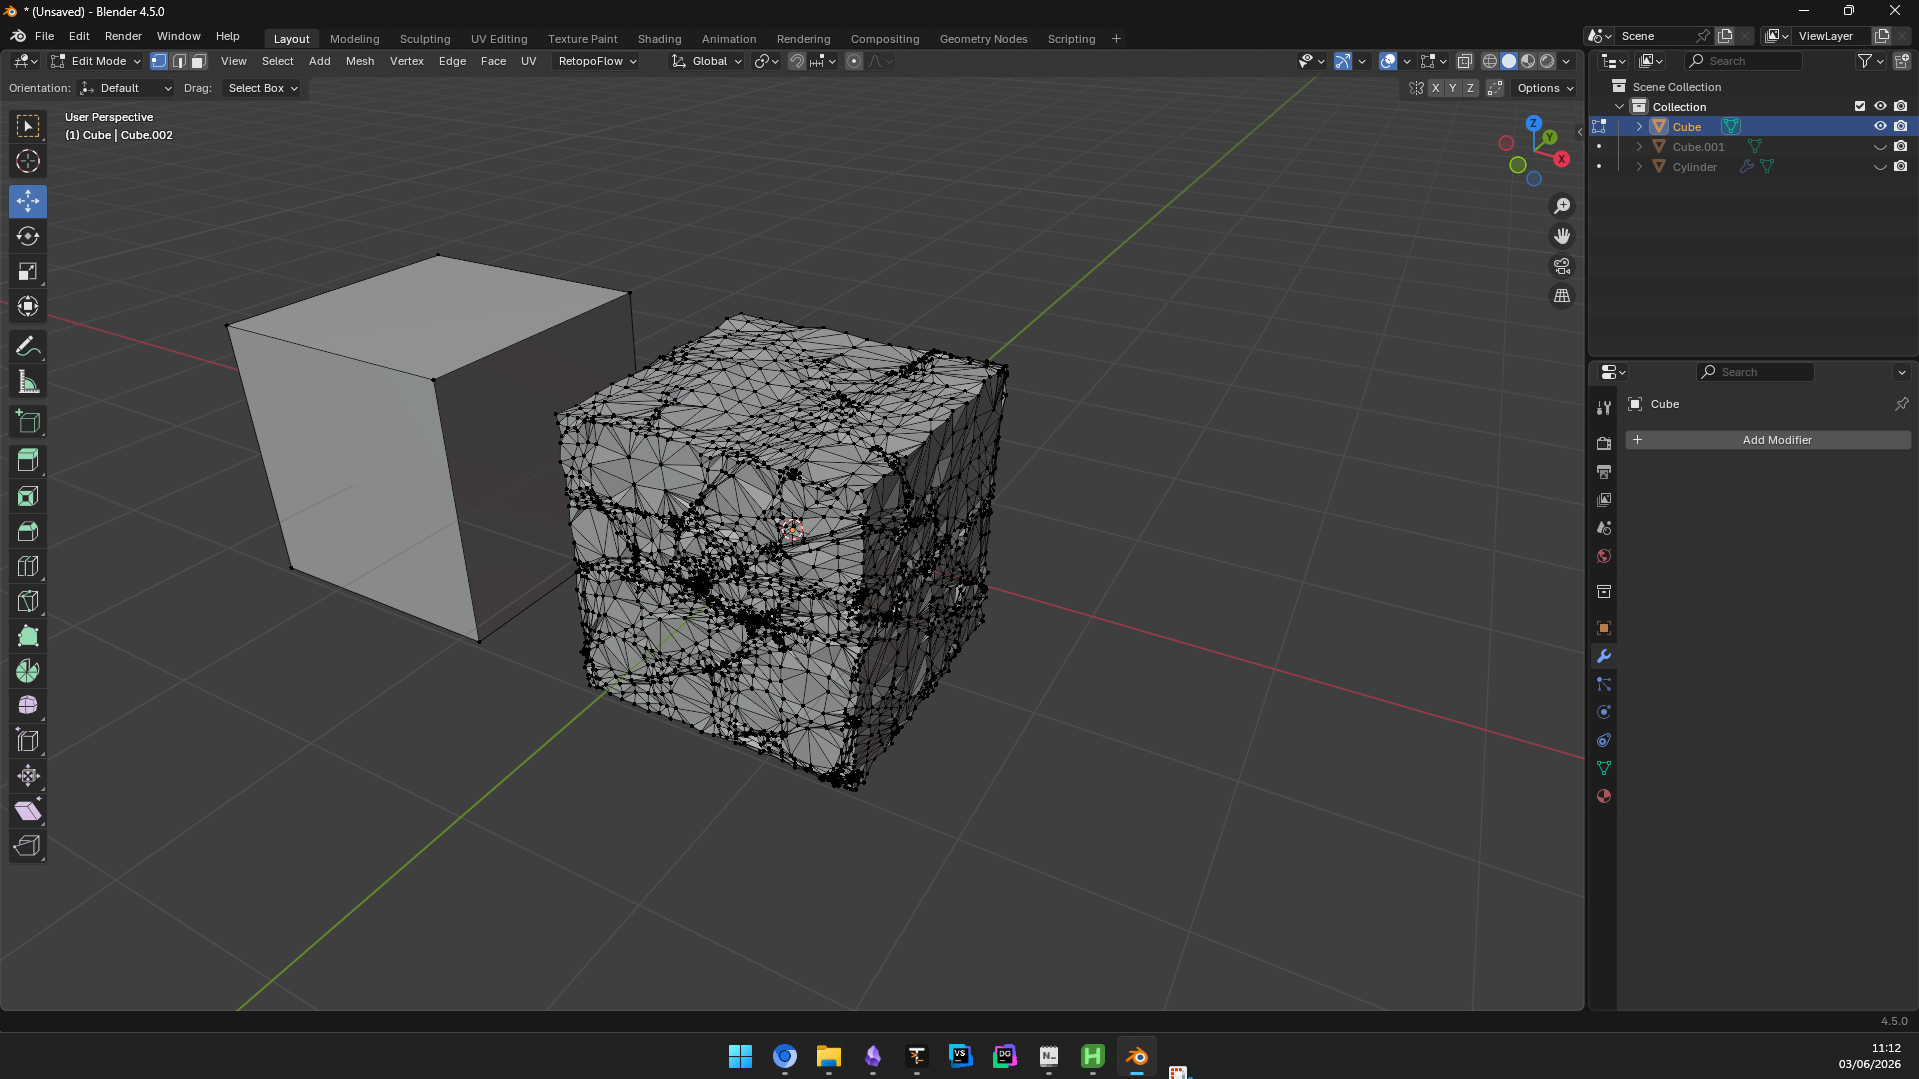1919x1079 pixels.
Task: Choose the Extrude Region tool
Action: pyautogui.click(x=28, y=460)
